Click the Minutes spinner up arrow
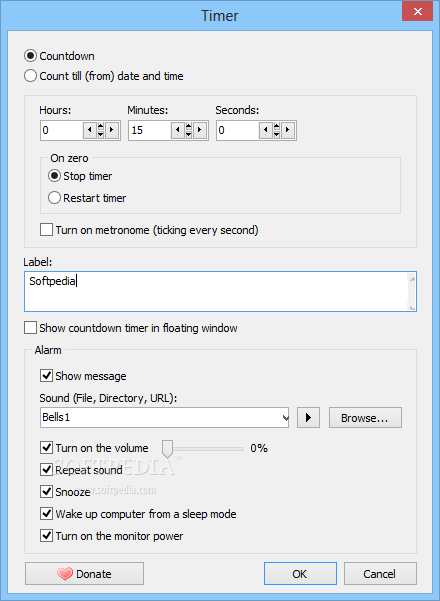Image resolution: width=440 pixels, height=601 pixels. pyautogui.click(x=189, y=126)
